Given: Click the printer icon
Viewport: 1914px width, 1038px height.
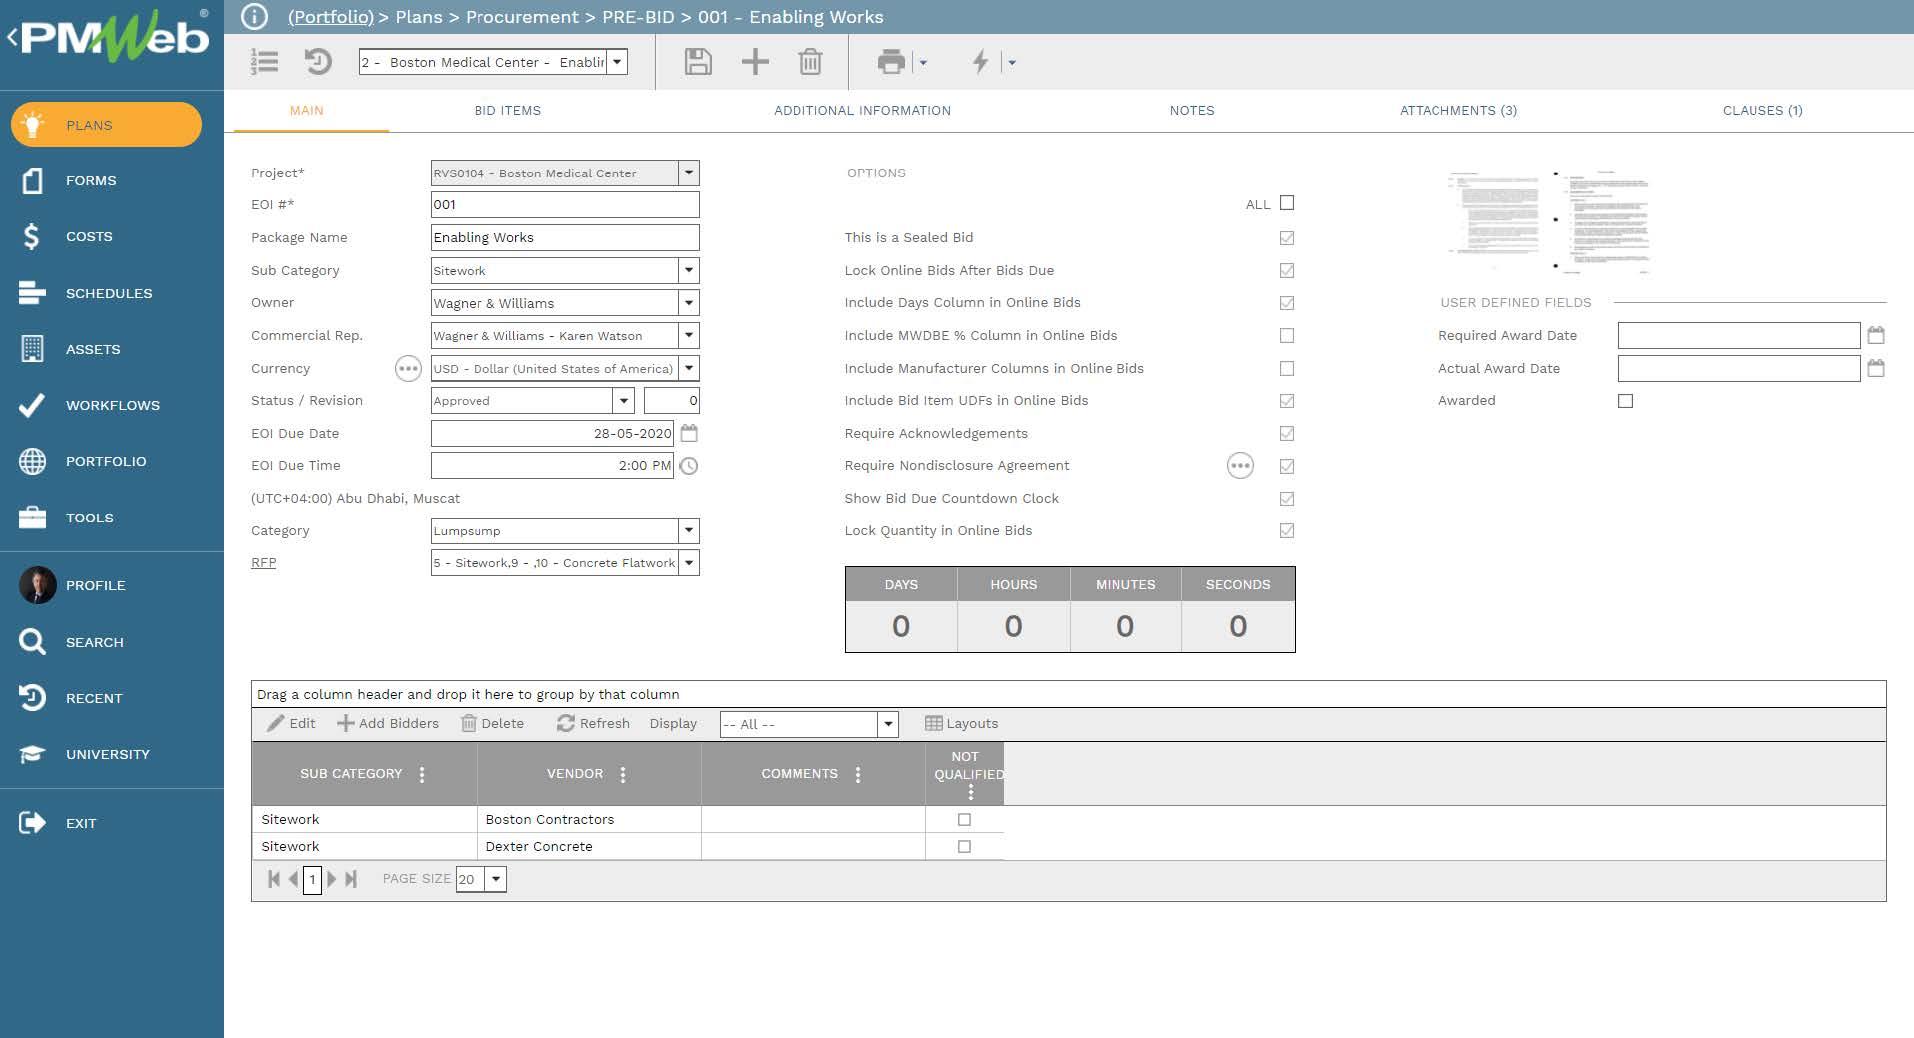Looking at the screenshot, I should (x=890, y=62).
